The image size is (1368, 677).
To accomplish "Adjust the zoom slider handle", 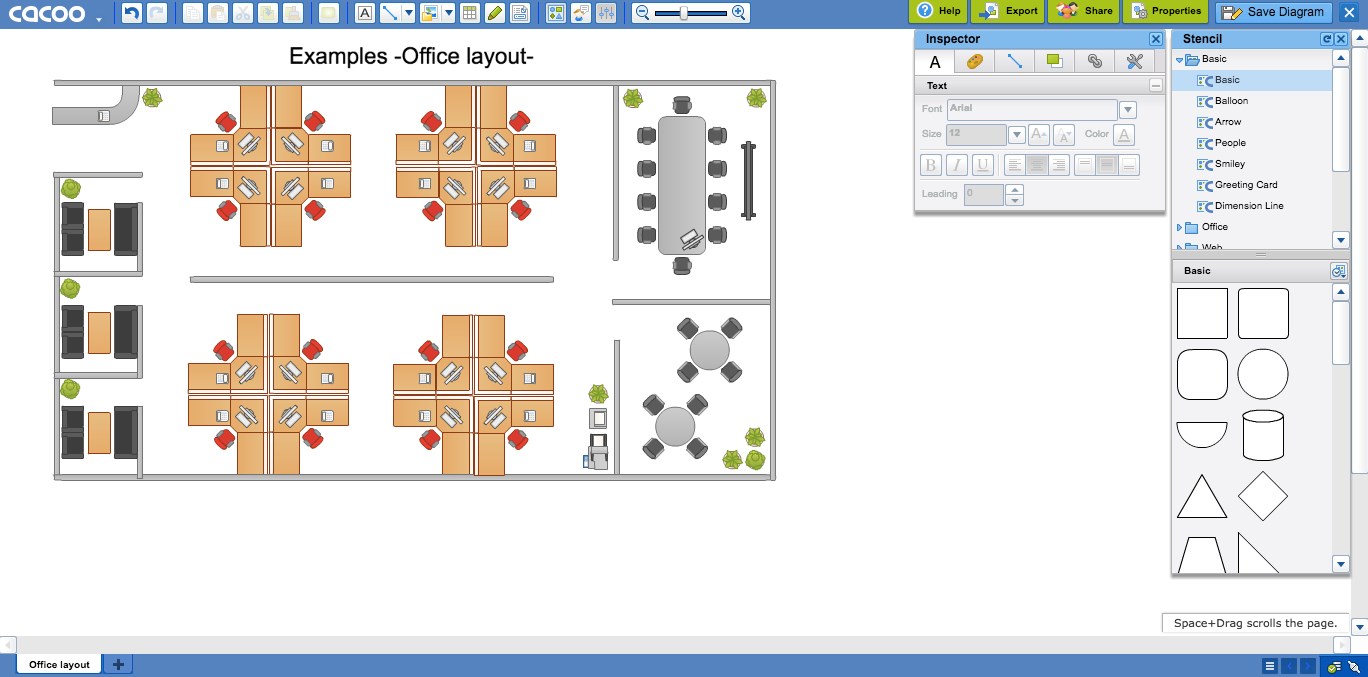I will 683,13.
